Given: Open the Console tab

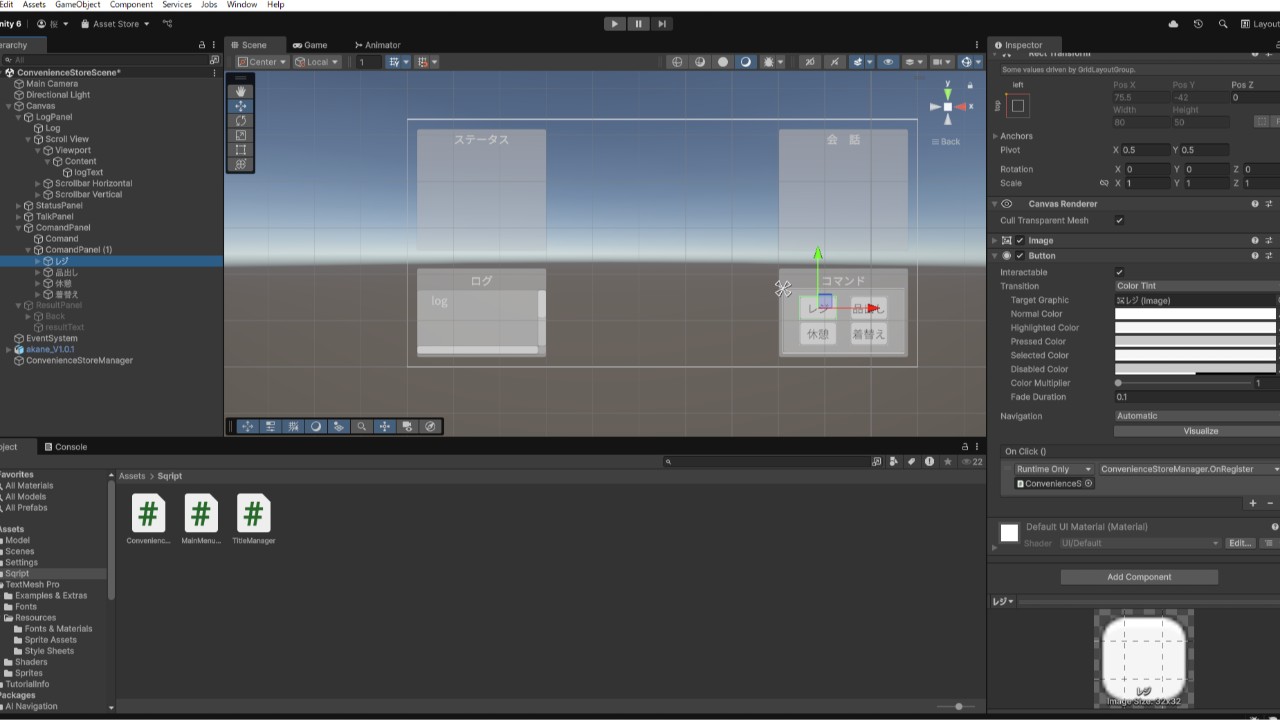Looking at the screenshot, I should pyautogui.click(x=65, y=447).
